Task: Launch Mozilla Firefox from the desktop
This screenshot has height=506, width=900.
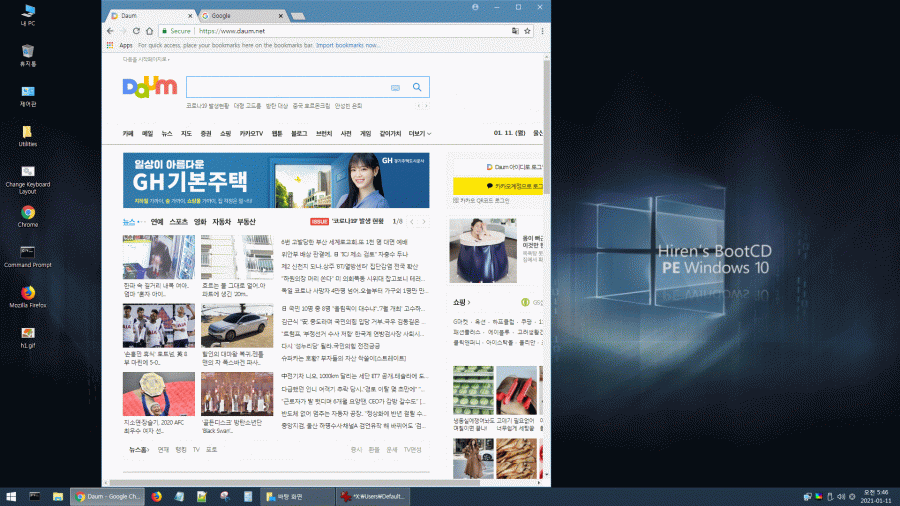Action: point(28,297)
